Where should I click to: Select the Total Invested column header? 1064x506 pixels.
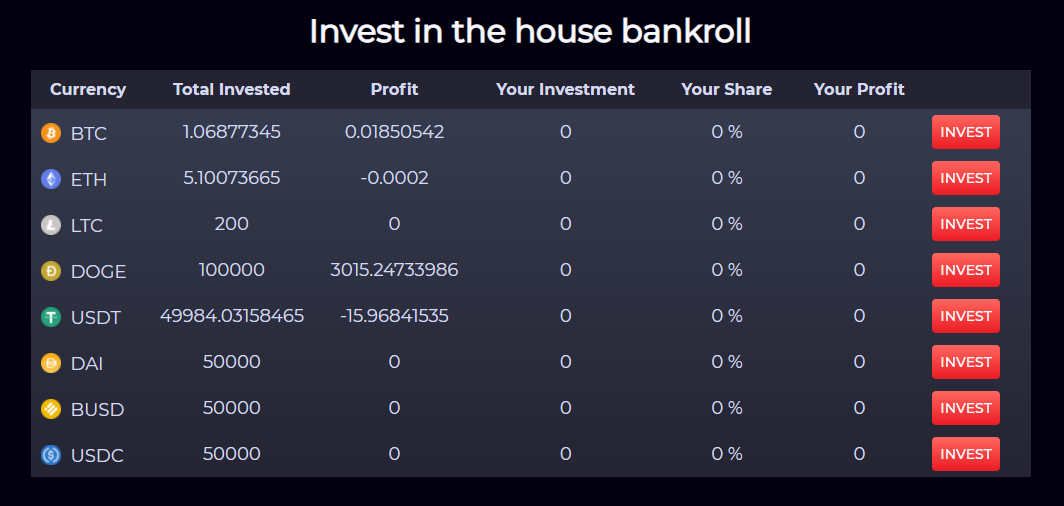click(231, 89)
